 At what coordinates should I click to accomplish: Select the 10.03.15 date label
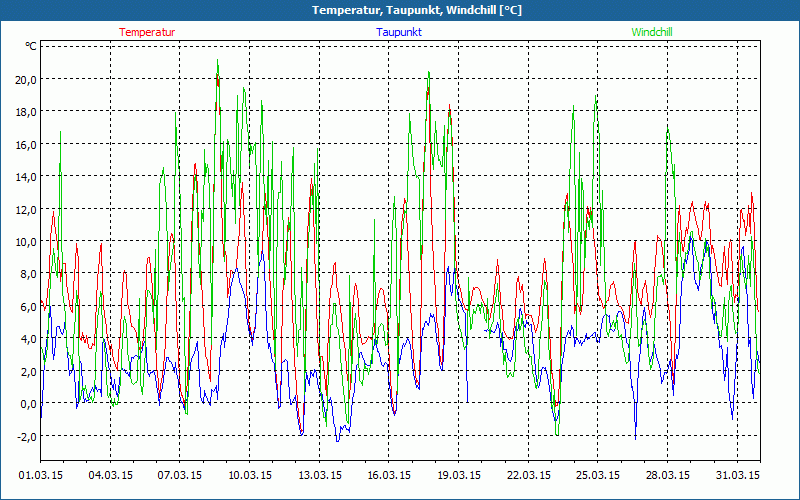tap(250, 475)
